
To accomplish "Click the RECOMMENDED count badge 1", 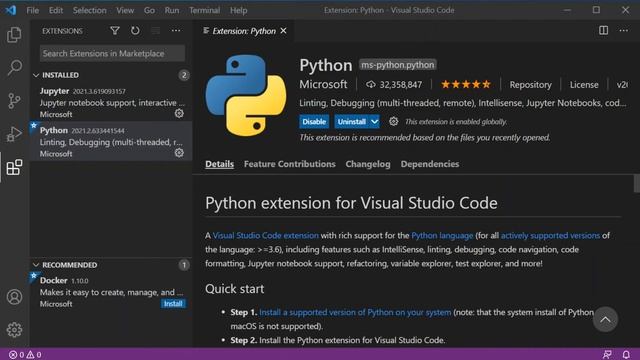I will click(x=184, y=265).
